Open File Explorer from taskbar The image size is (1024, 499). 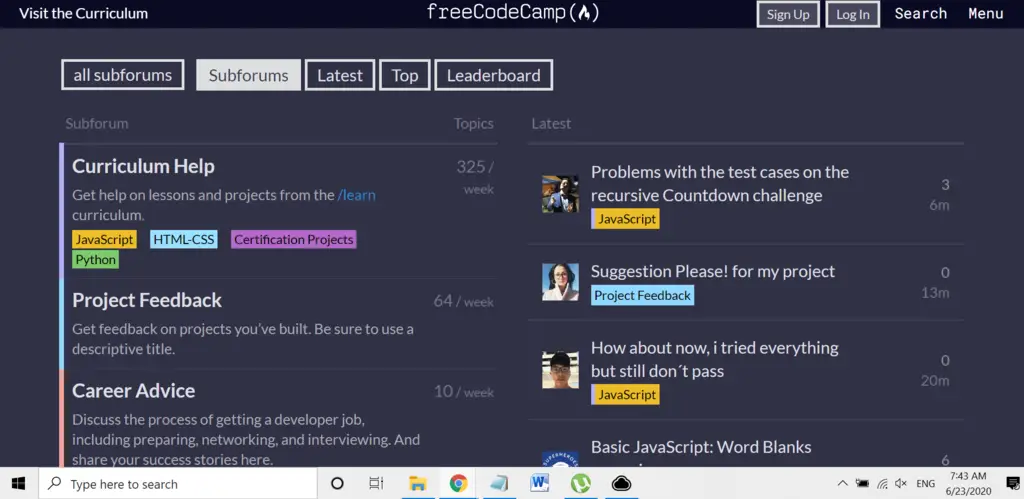[417, 483]
